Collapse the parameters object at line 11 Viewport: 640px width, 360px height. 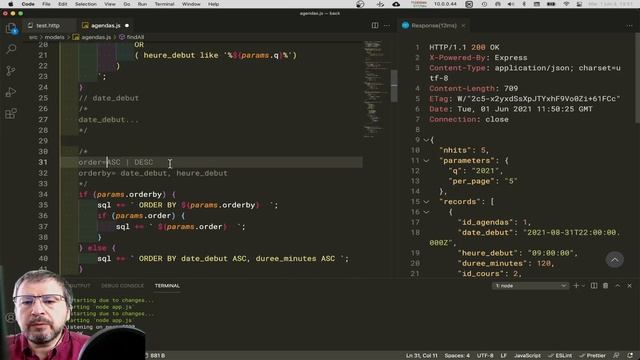pos(426,161)
